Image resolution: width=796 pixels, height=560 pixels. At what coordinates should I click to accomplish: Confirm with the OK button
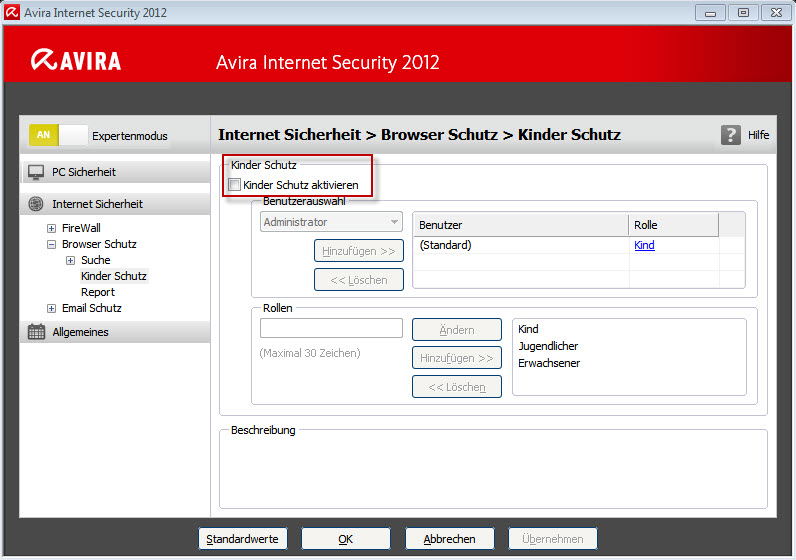click(x=346, y=539)
